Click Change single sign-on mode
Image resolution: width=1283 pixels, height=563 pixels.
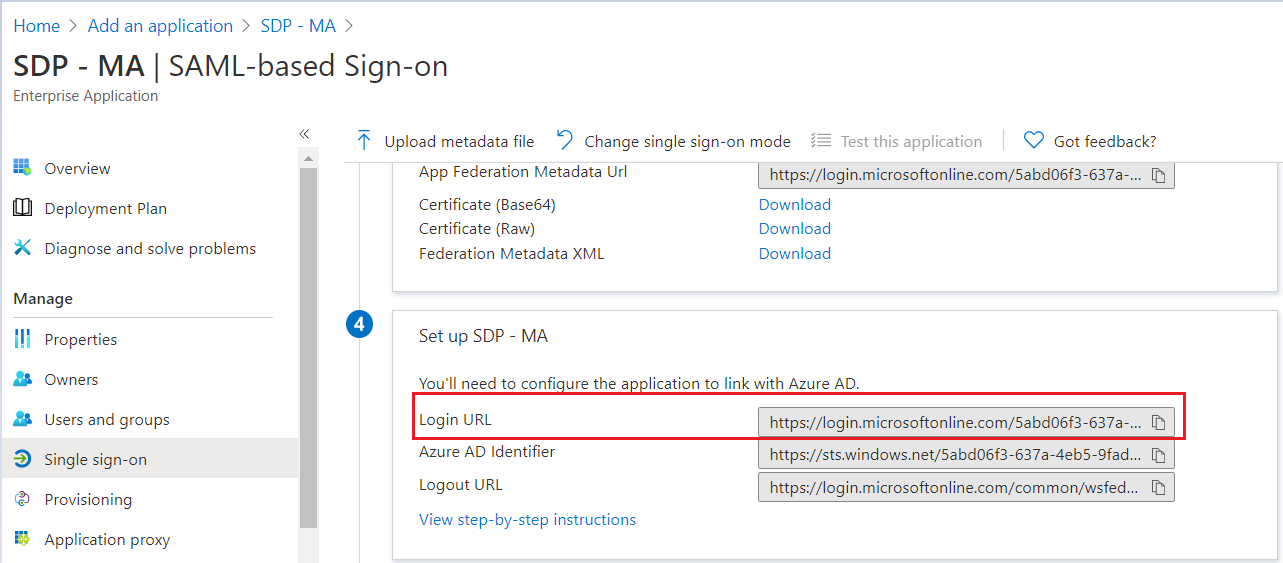coord(687,141)
